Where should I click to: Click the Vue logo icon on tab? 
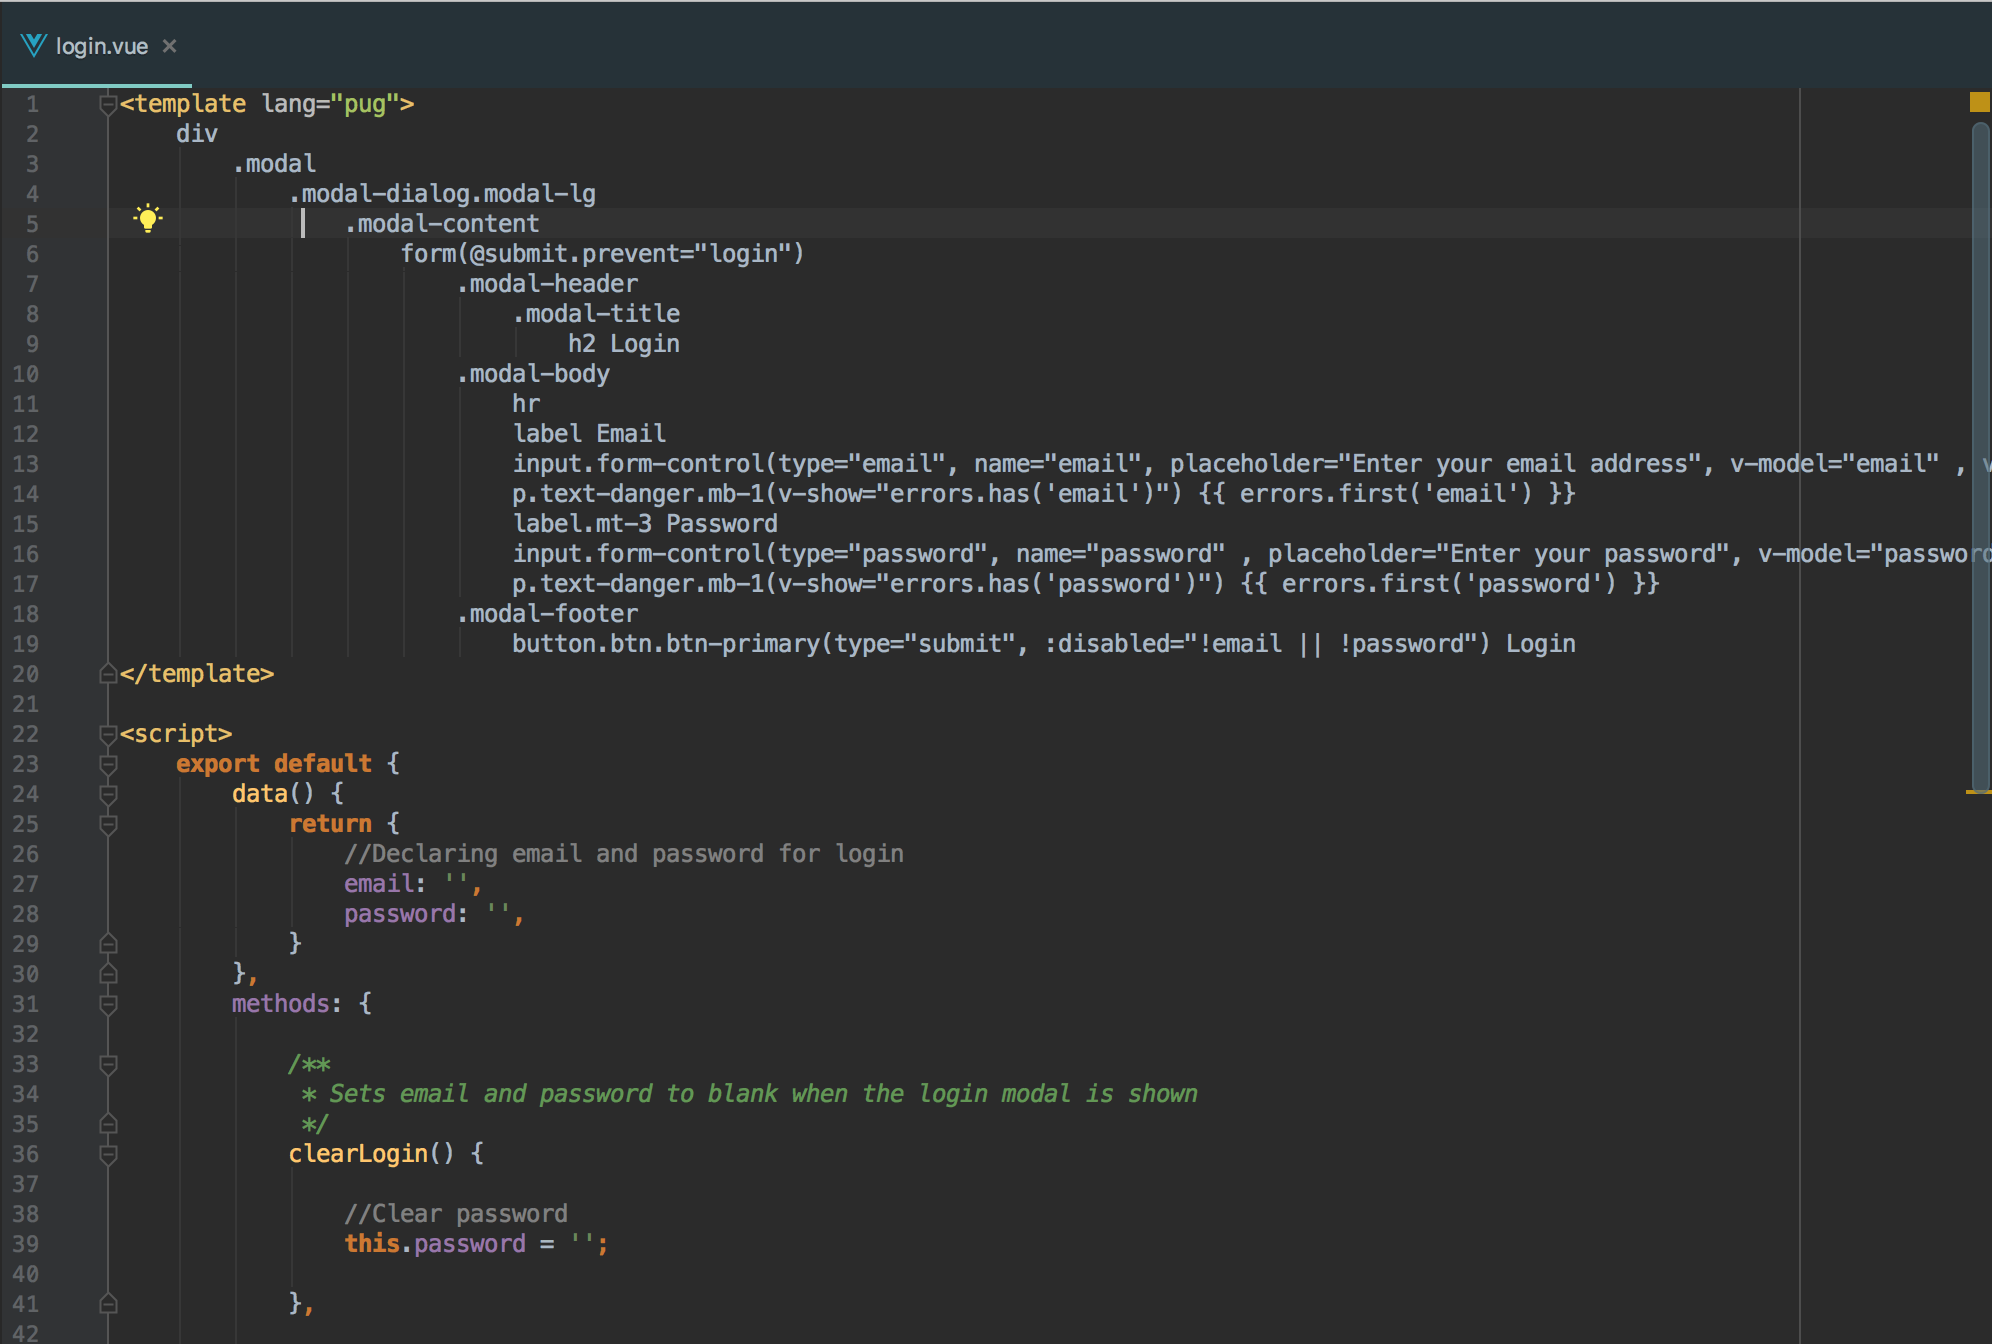33,45
